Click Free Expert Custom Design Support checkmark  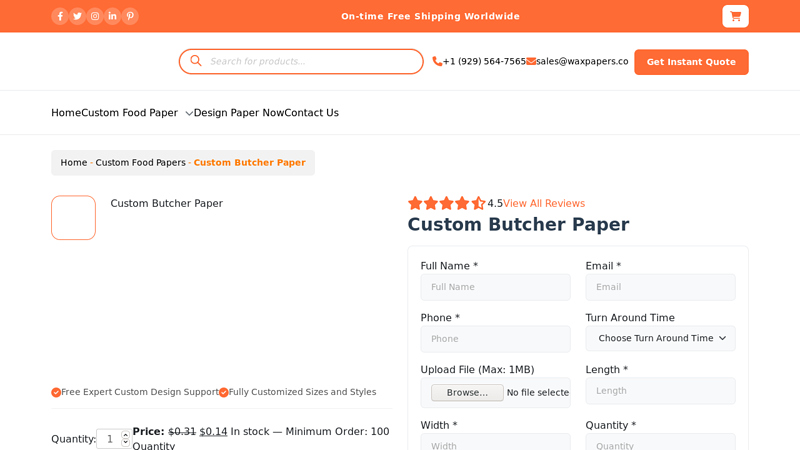(x=56, y=392)
